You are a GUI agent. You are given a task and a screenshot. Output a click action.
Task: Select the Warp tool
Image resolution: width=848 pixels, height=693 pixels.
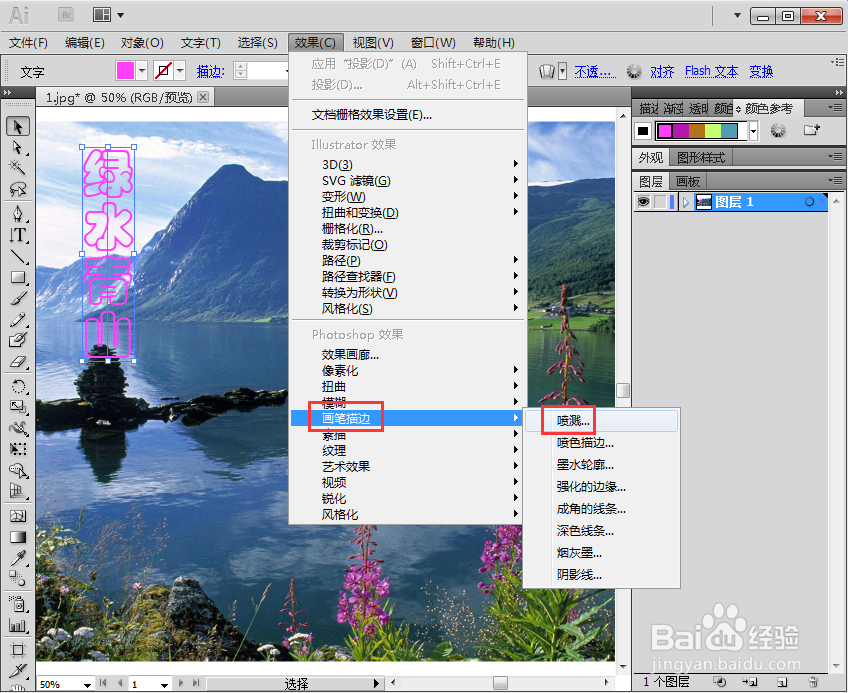pos(18,428)
